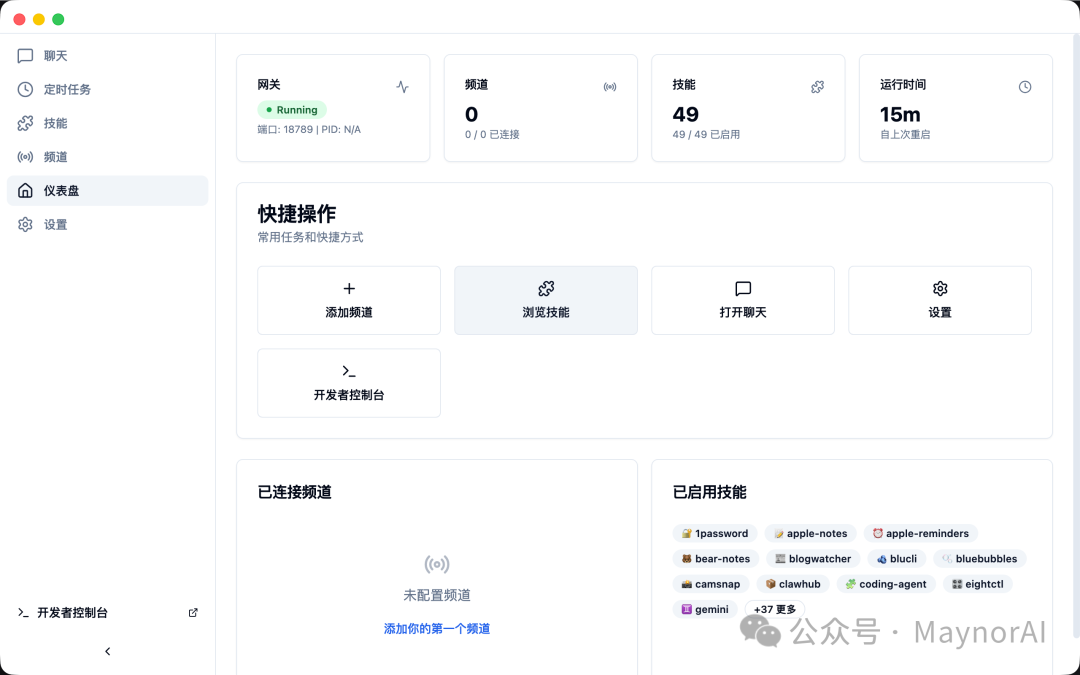Click the activity waveform icon on 网关 card
The height and width of the screenshot is (675, 1080).
402,87
